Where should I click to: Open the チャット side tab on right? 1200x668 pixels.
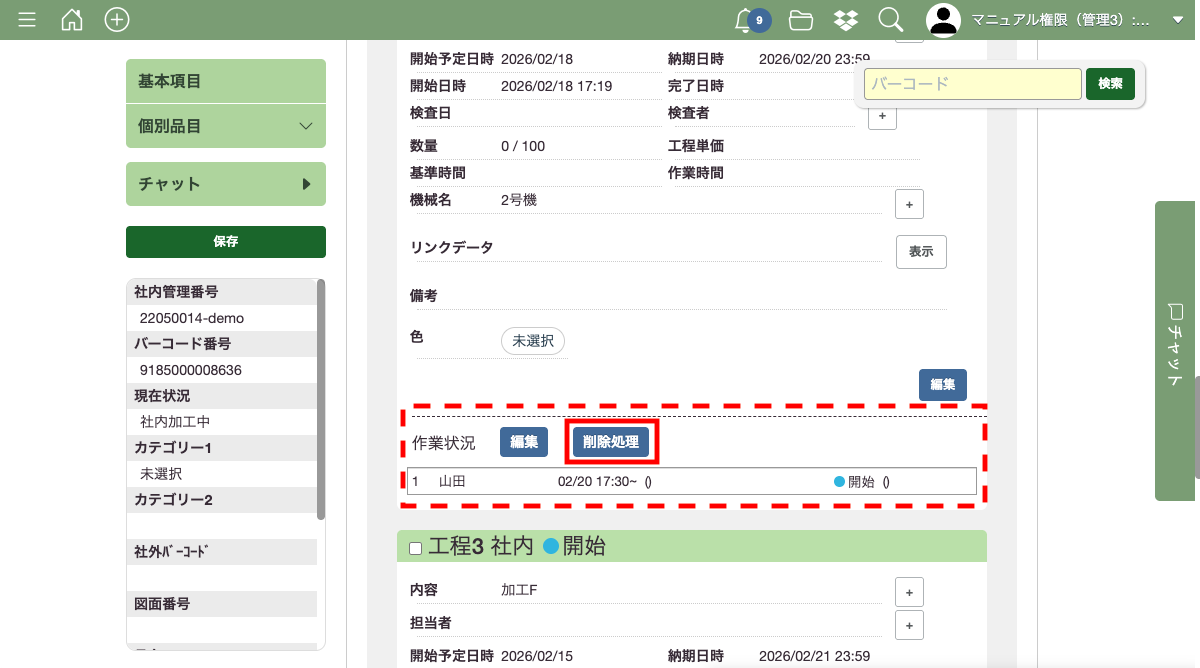[1177, 350]
